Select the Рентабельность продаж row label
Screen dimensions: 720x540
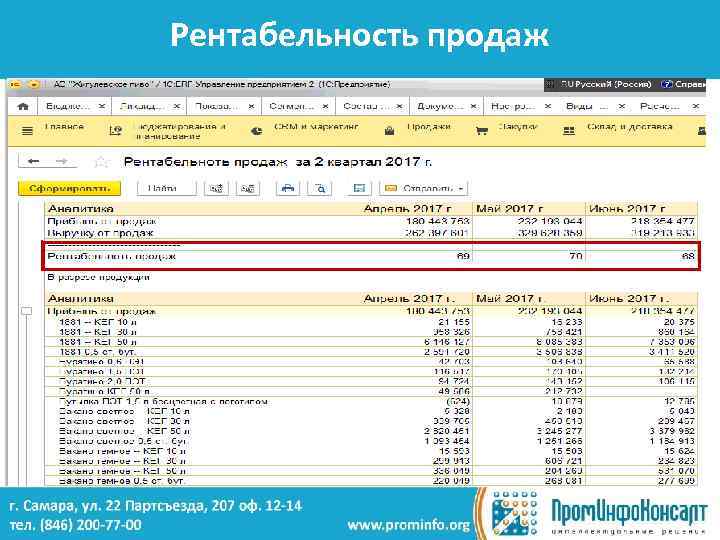(x=112, y=256)
